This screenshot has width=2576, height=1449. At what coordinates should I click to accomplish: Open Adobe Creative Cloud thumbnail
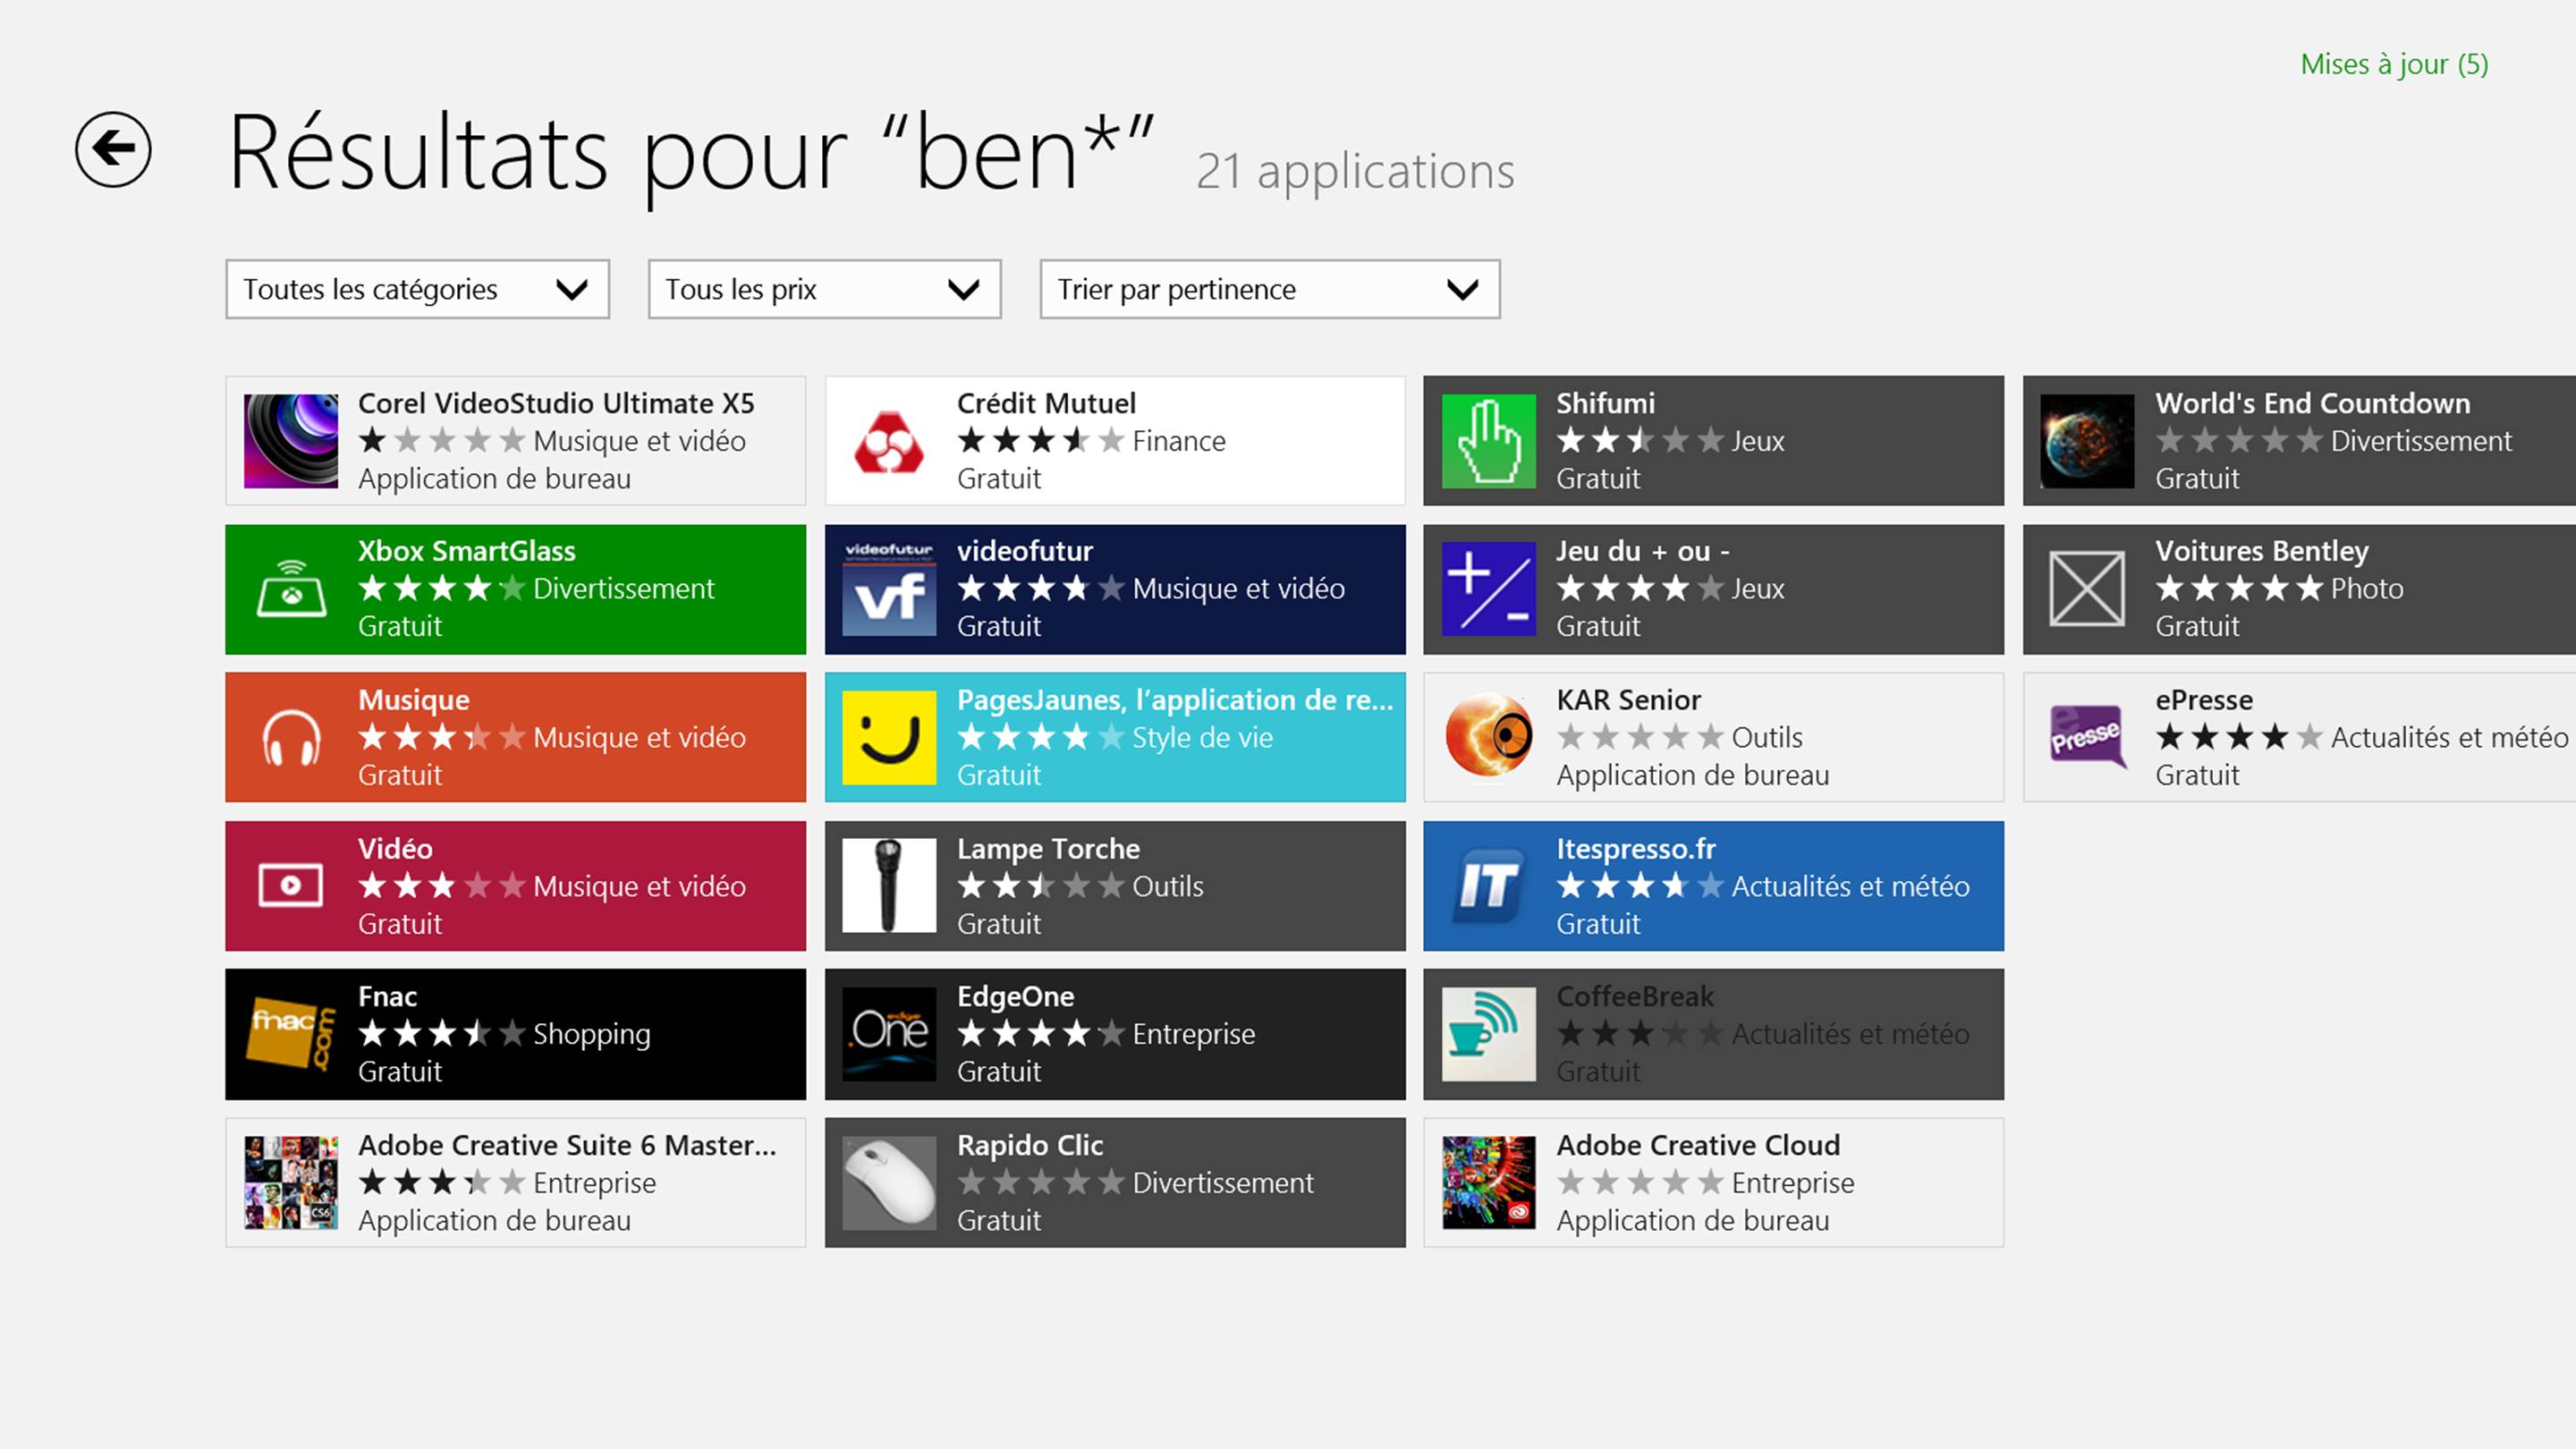(1488, 1182)
